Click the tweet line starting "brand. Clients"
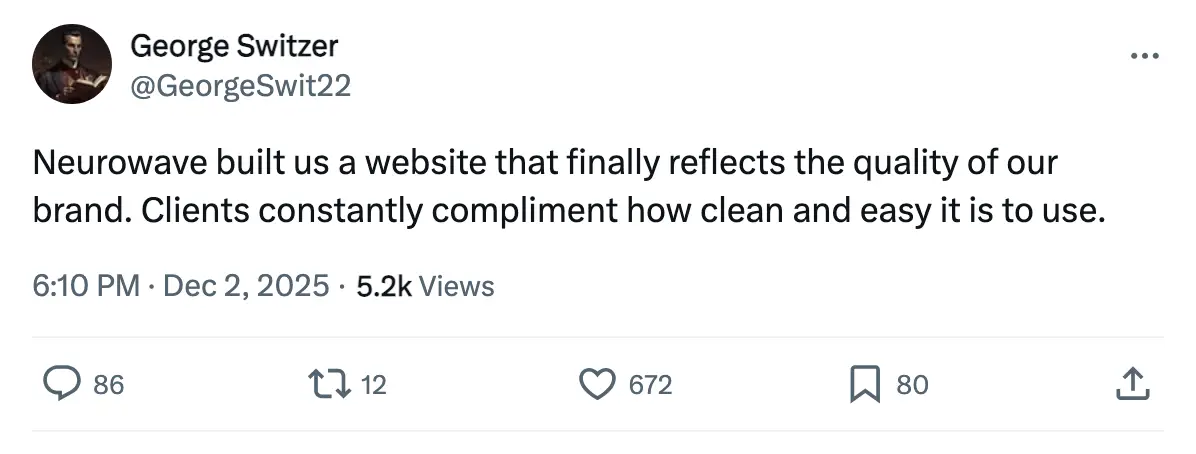The width and height of the screenshot is (1196, 454). click(x=570, y=213)
